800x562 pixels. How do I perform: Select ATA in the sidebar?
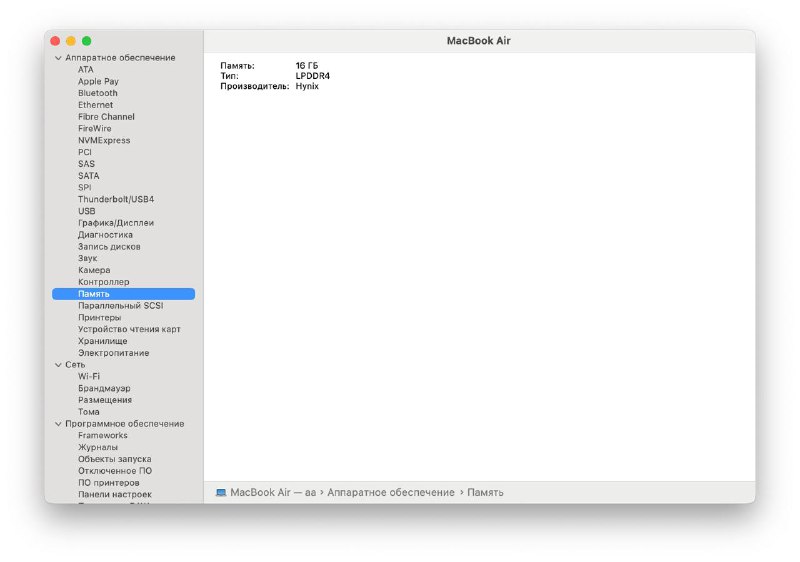[x=86, y=69]
